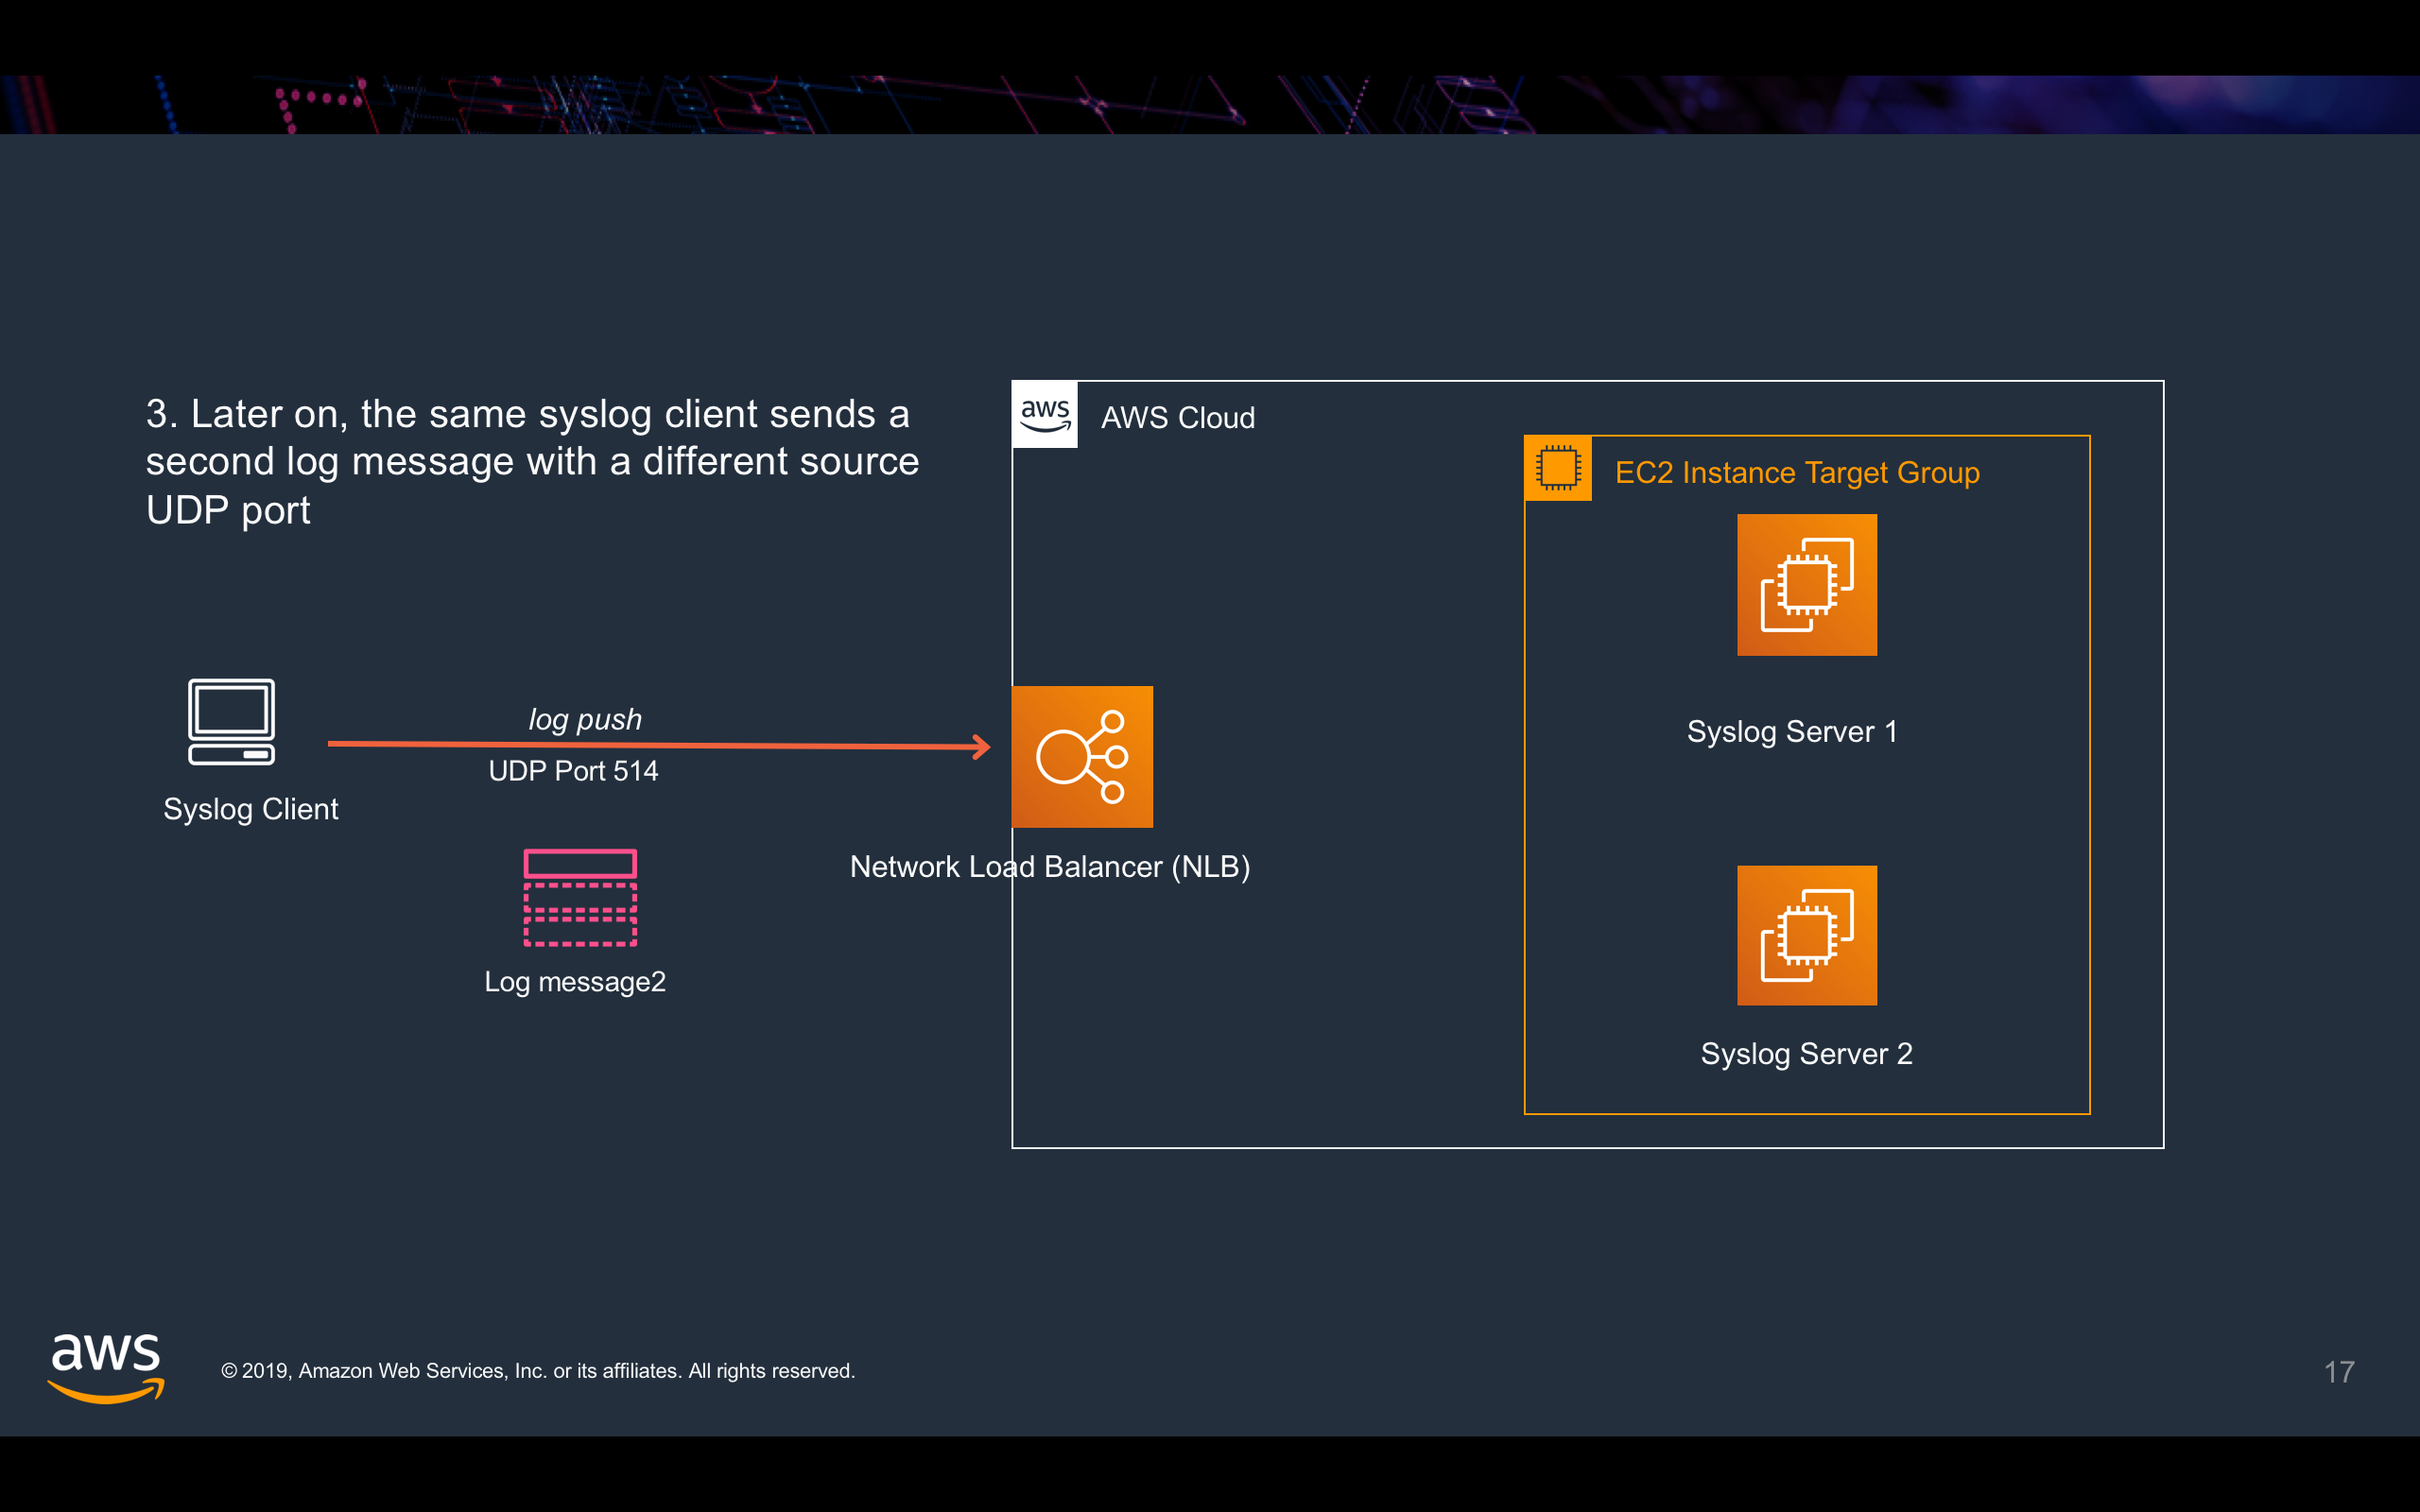Click the Syslog Server 2 label

coord(1805,1053)
